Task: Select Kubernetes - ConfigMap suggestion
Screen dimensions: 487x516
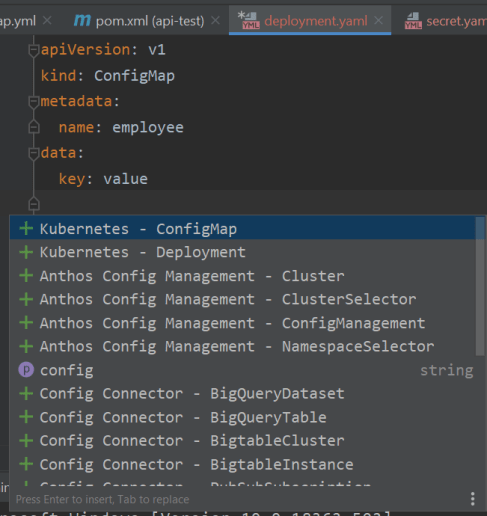Action: pyautogui.click(x=243, y=229)
